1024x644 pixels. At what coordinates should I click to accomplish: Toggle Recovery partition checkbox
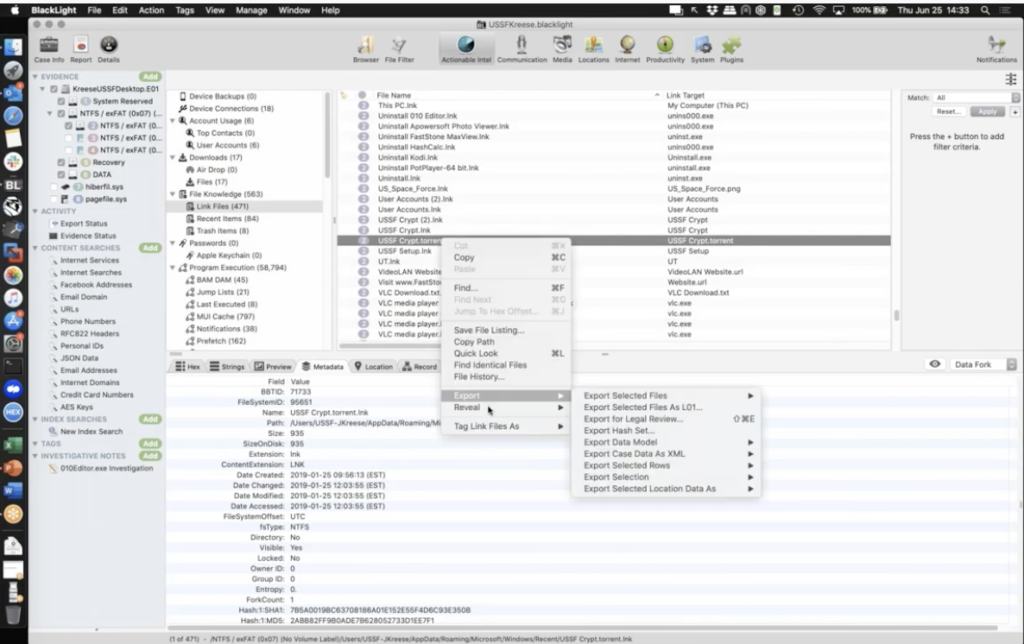click(61, 162)
